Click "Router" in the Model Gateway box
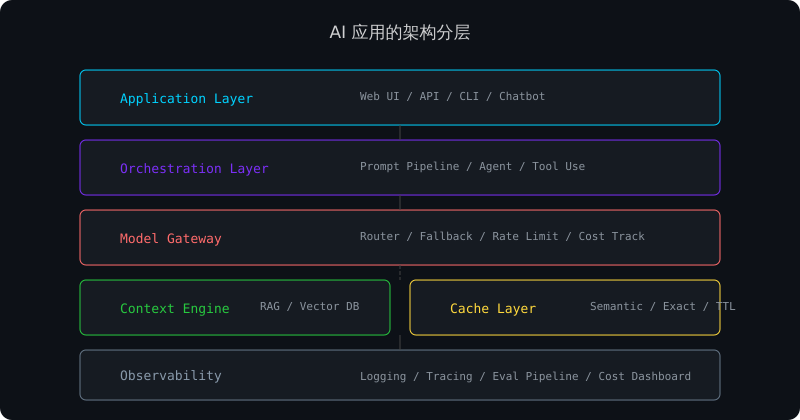The width and height of the screenshot is (800, 420). pyautogui.click(x=380, y=237)
